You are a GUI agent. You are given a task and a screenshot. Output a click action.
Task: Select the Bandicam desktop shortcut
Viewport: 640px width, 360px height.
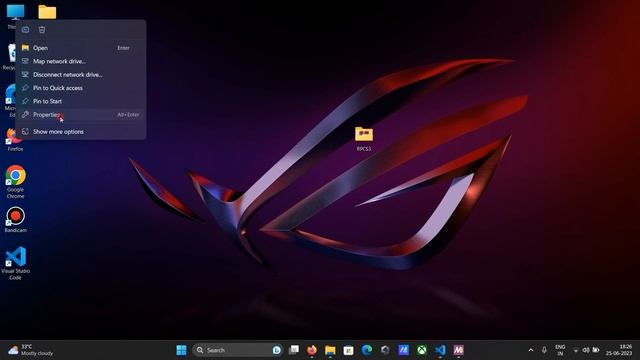[16, 220]
